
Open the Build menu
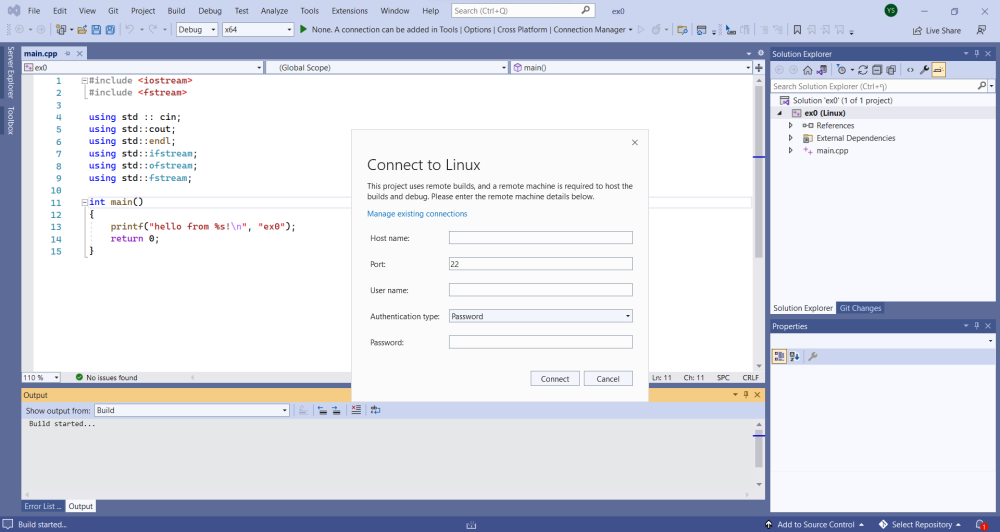coord(176,11)
